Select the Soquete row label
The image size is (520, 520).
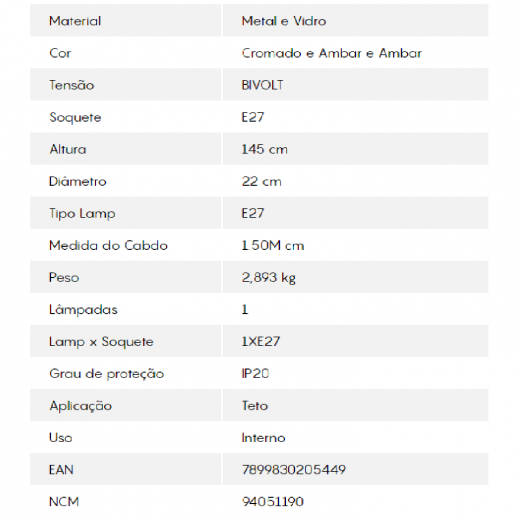75,117
